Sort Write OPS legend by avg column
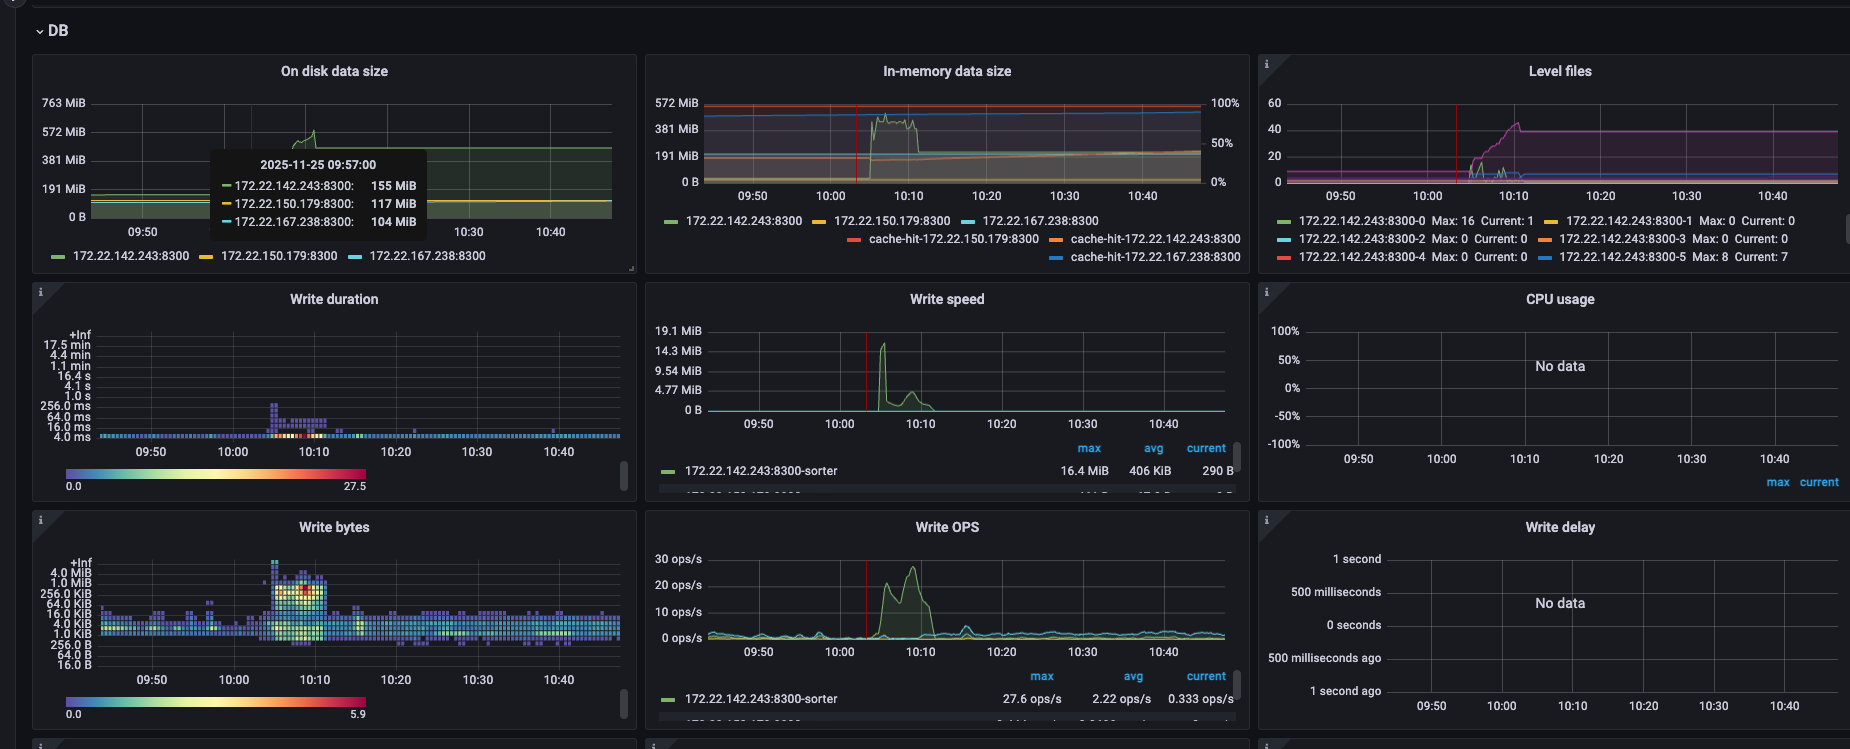 pos(1132,676)
